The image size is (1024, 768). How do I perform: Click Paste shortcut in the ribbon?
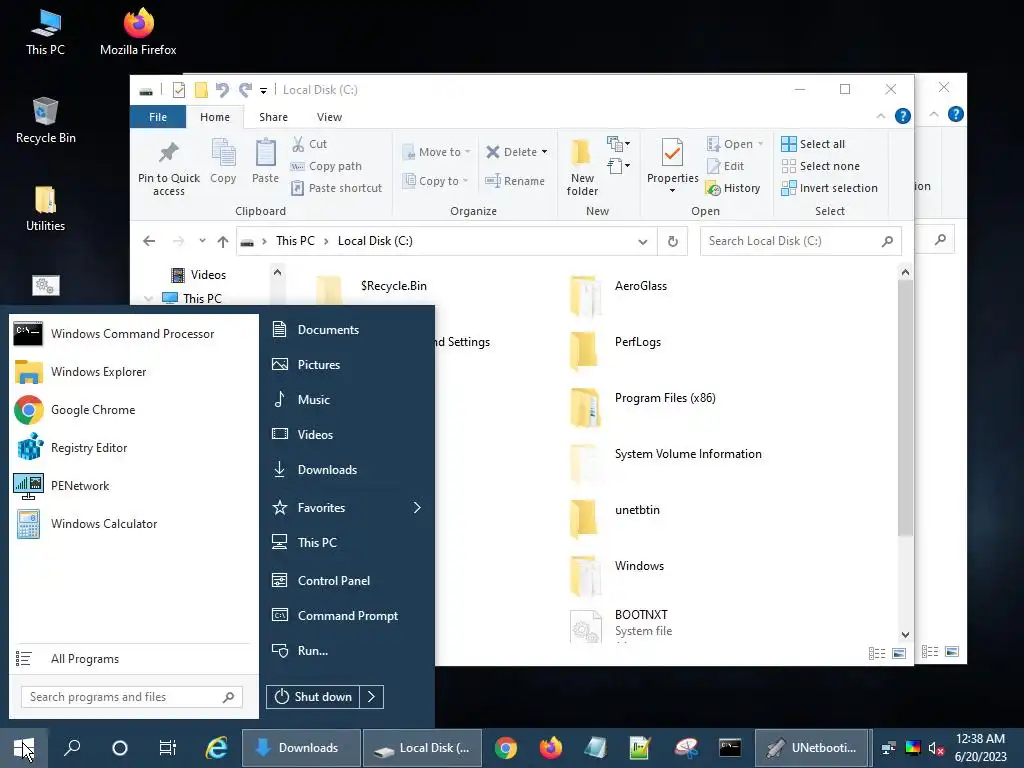(x=336, y=188)
